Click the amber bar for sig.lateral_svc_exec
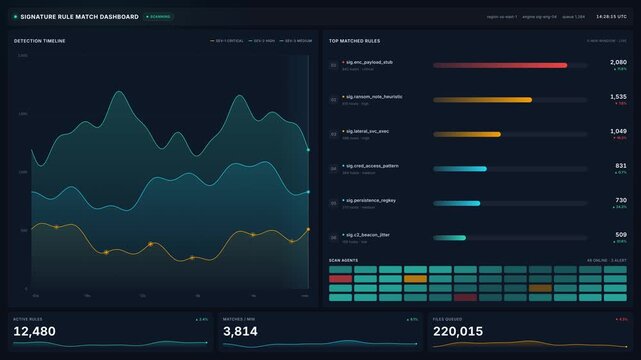The height and width of the screenshot is (360, 641). [467, 134]
